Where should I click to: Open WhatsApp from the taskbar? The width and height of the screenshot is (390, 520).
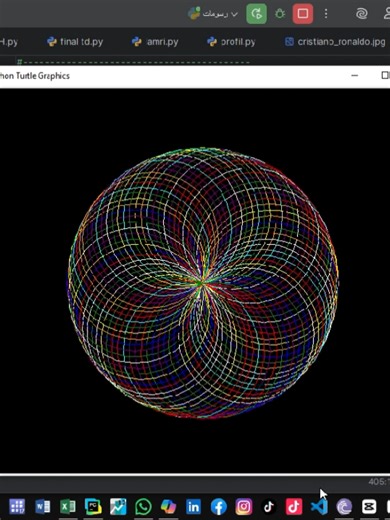[143, 507]
